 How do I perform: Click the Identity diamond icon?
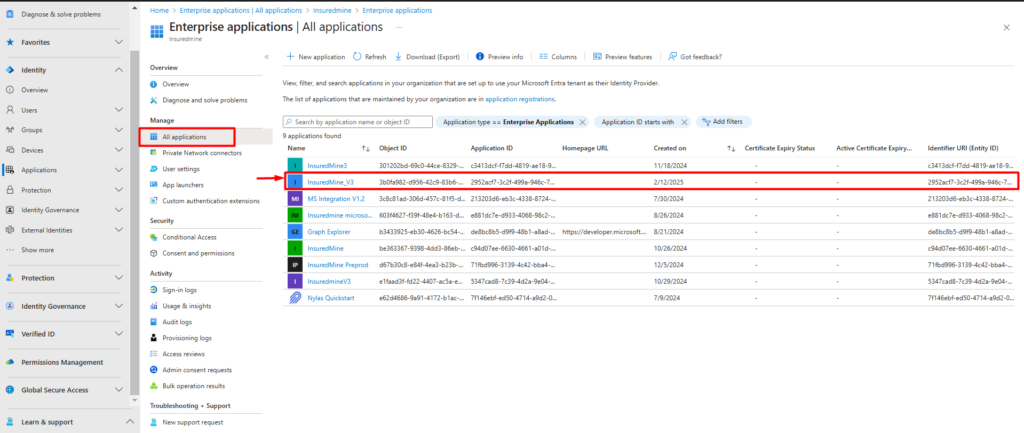point(10,70)
